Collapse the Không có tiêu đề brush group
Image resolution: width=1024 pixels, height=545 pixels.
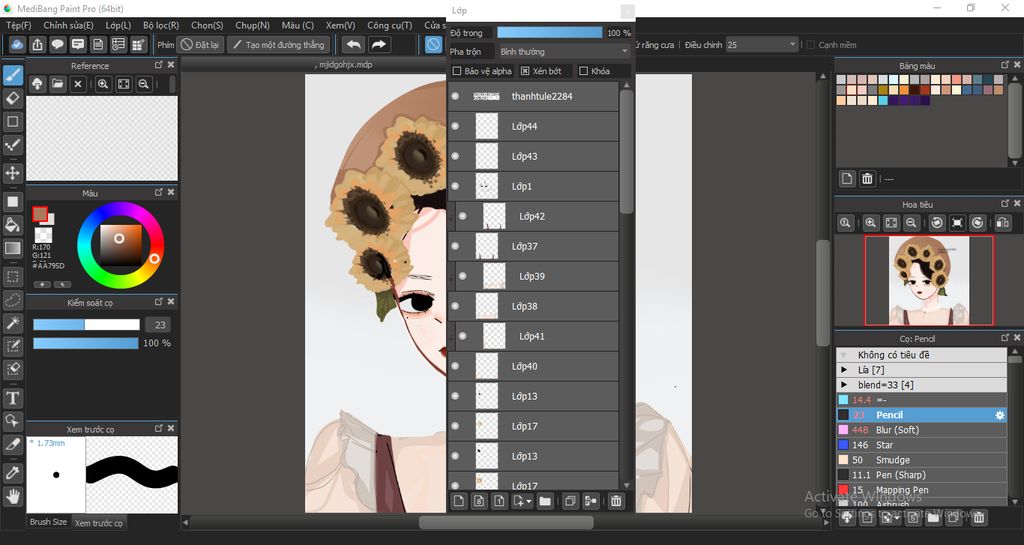pos(844,354)
